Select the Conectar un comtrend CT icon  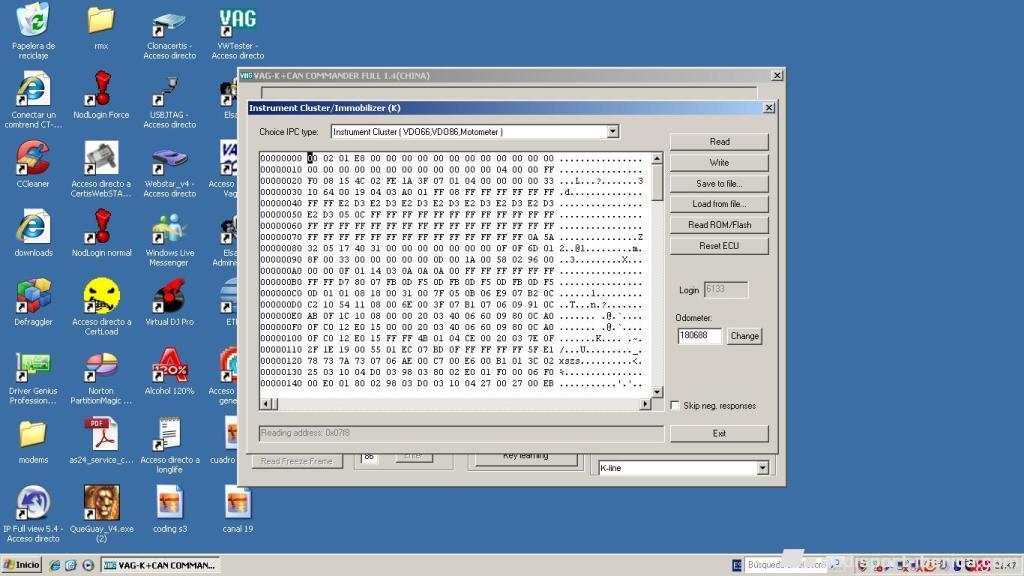point(33,89)
